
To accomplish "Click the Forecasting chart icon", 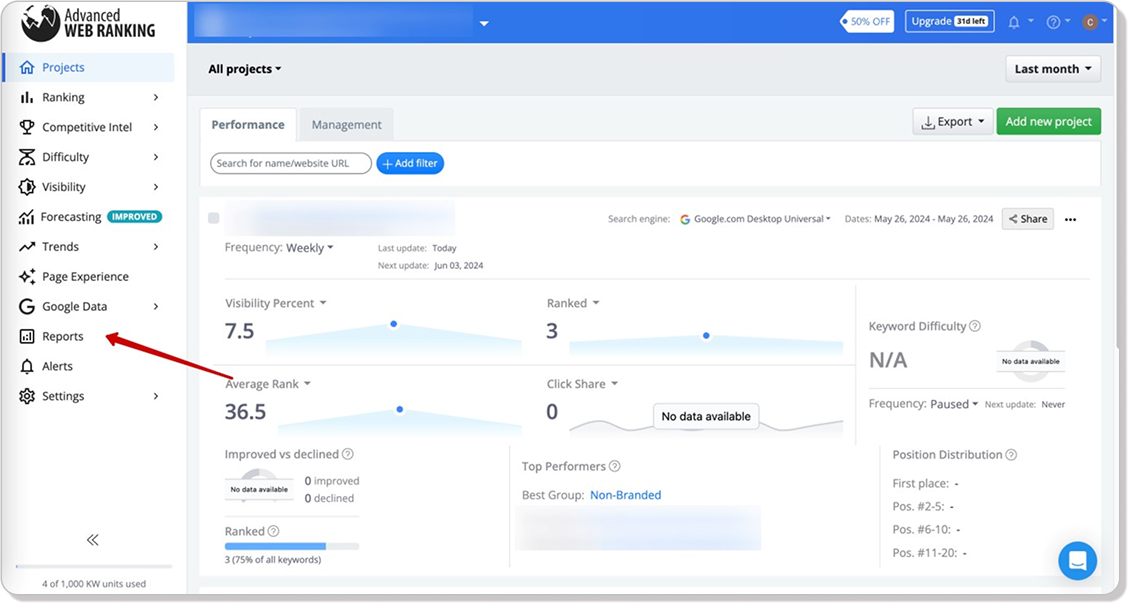I will click(x=27, y=217).
